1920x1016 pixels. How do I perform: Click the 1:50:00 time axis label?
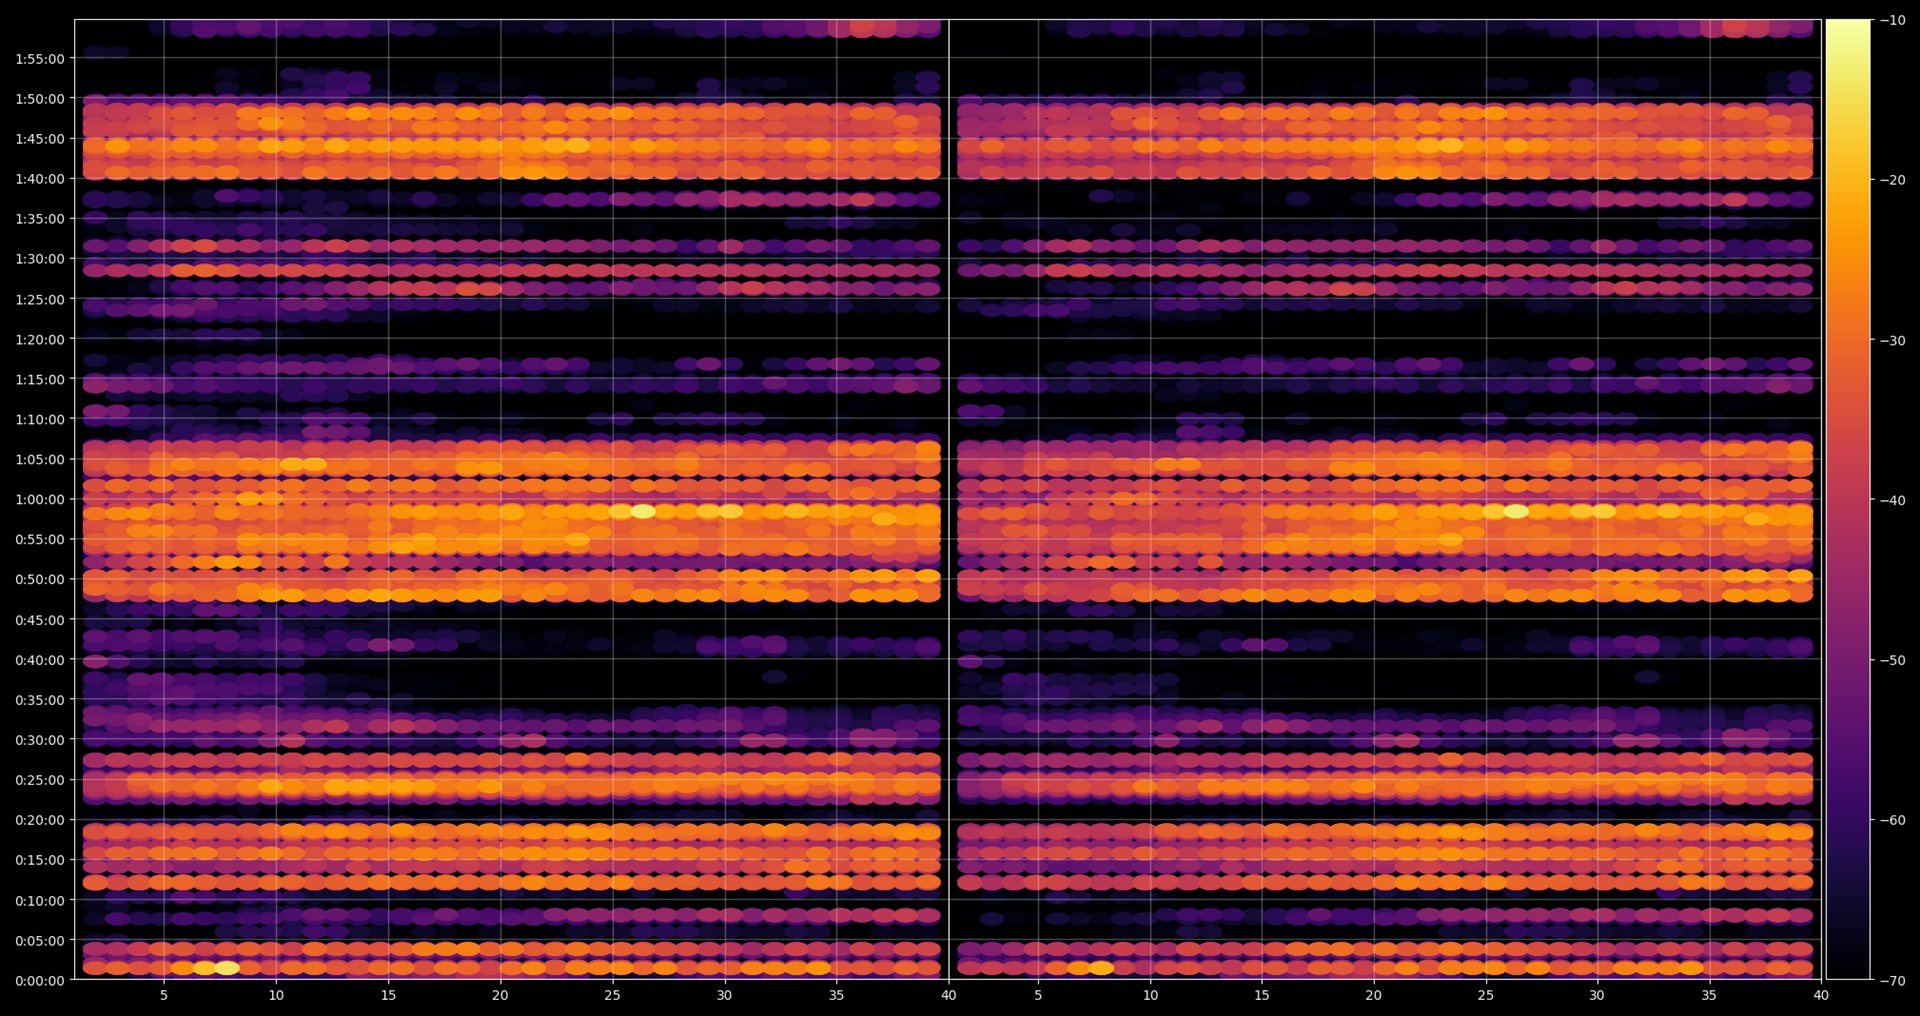coord(40,98)
